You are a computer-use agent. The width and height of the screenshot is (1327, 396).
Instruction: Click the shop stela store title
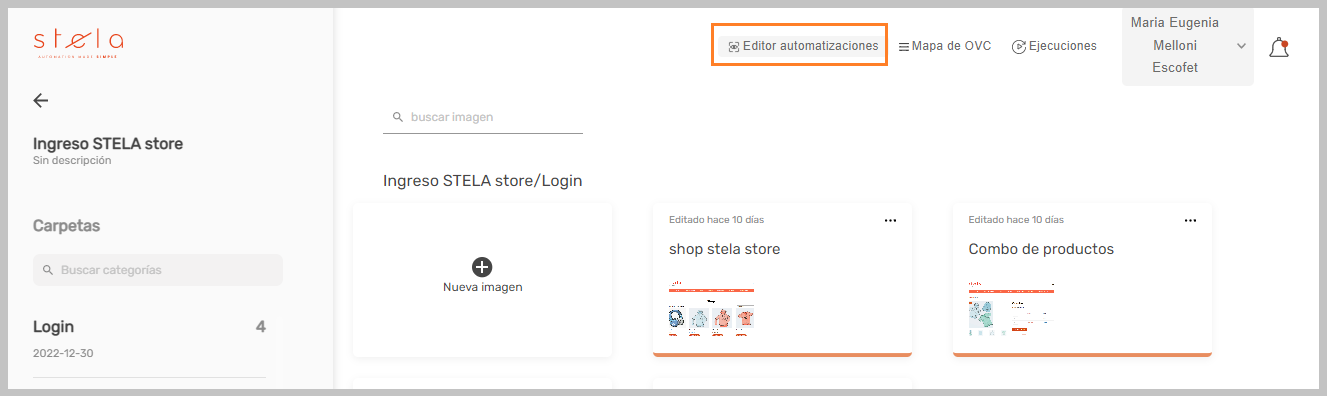point(724,249)
